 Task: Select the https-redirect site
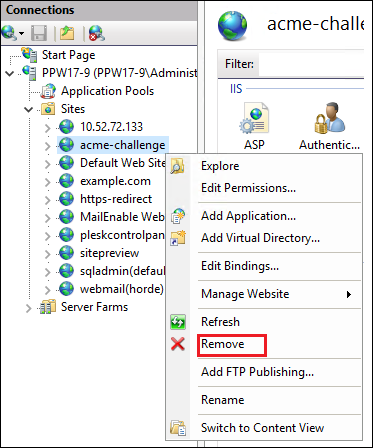click(x=116, y=199)
